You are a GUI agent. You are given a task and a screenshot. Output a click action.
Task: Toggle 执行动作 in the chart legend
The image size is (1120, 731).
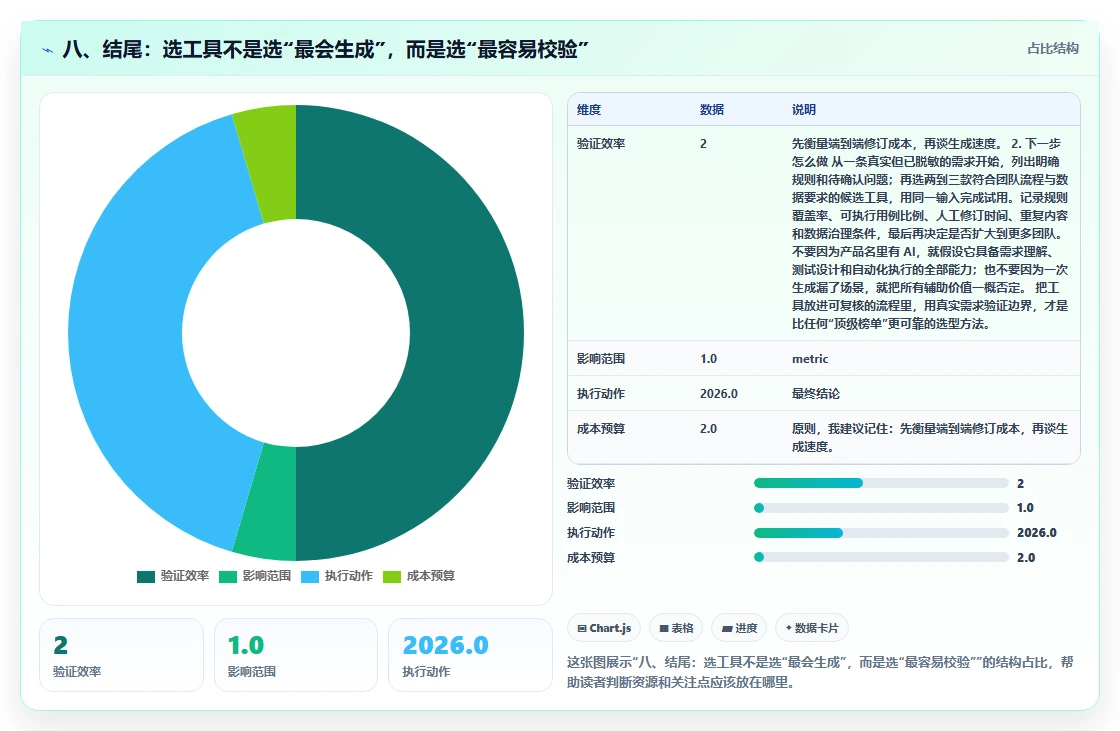[x=337, y=576]
